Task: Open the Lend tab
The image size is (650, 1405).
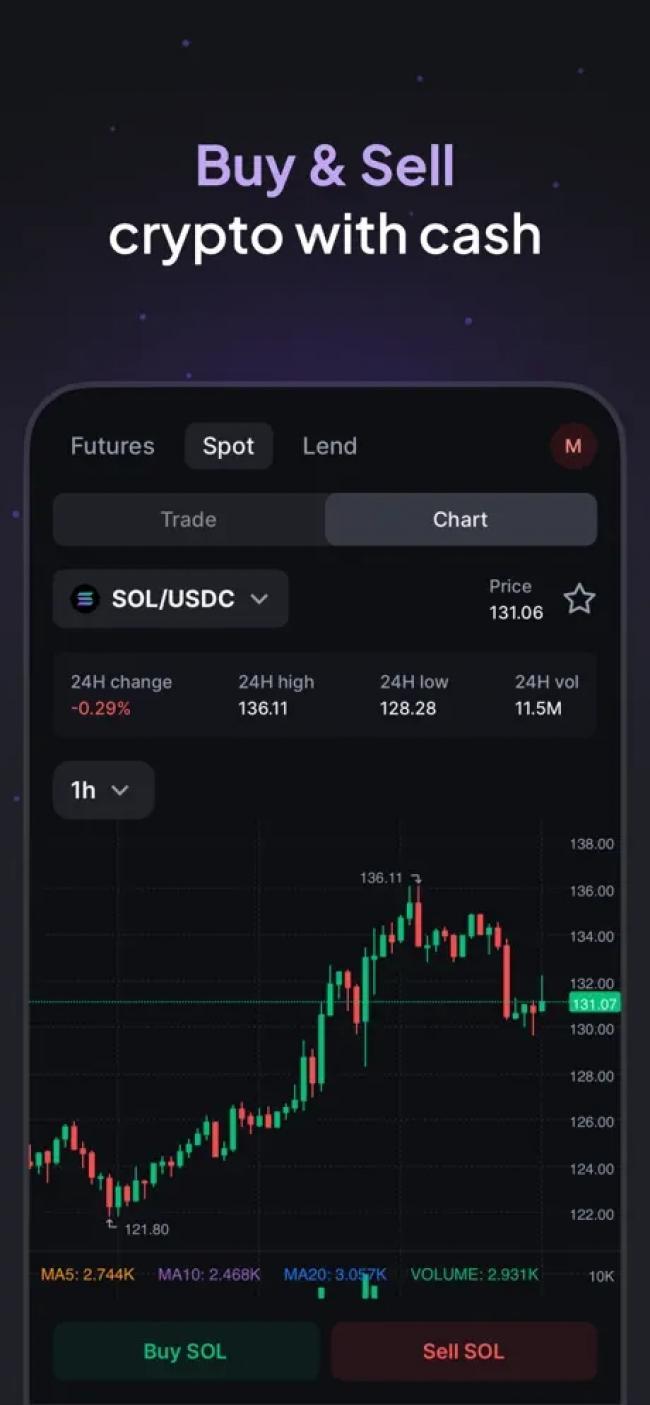Action: (x=329, y=446)
